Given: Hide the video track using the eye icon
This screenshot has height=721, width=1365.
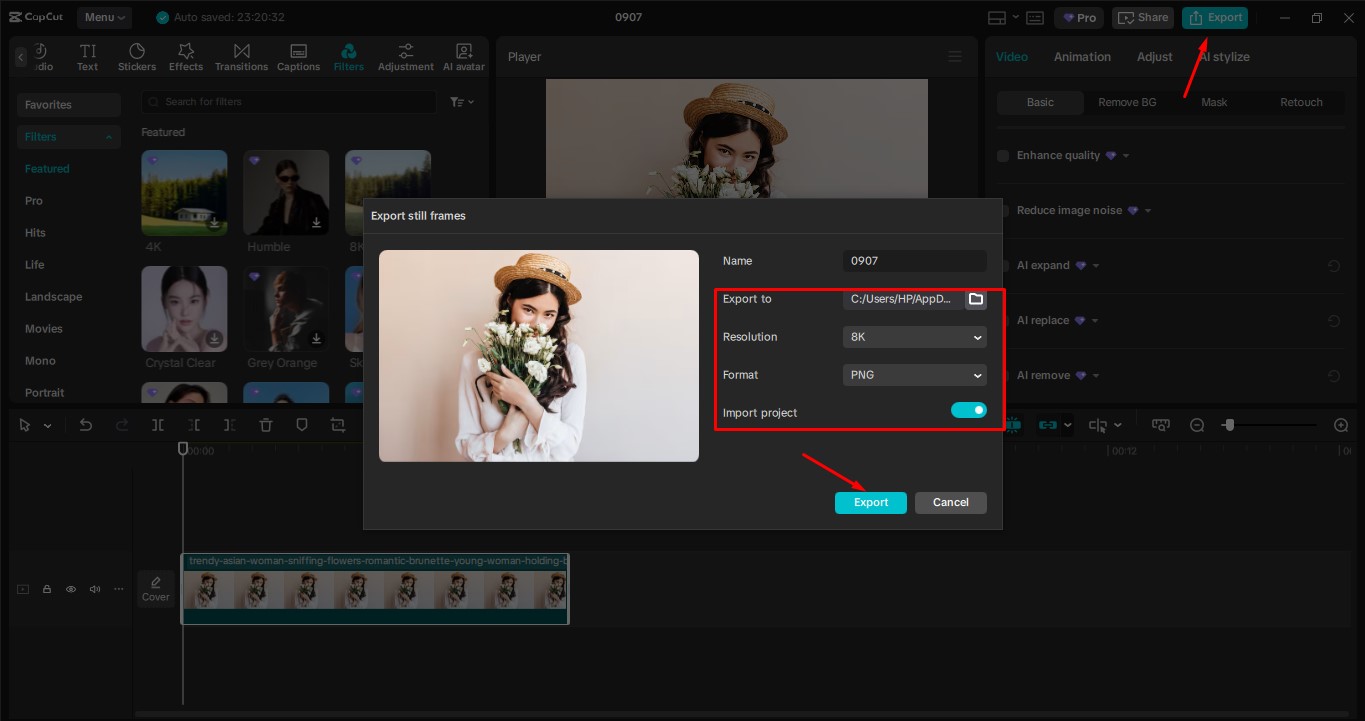Looking at the screenshot, I should (x=70, y=589).
